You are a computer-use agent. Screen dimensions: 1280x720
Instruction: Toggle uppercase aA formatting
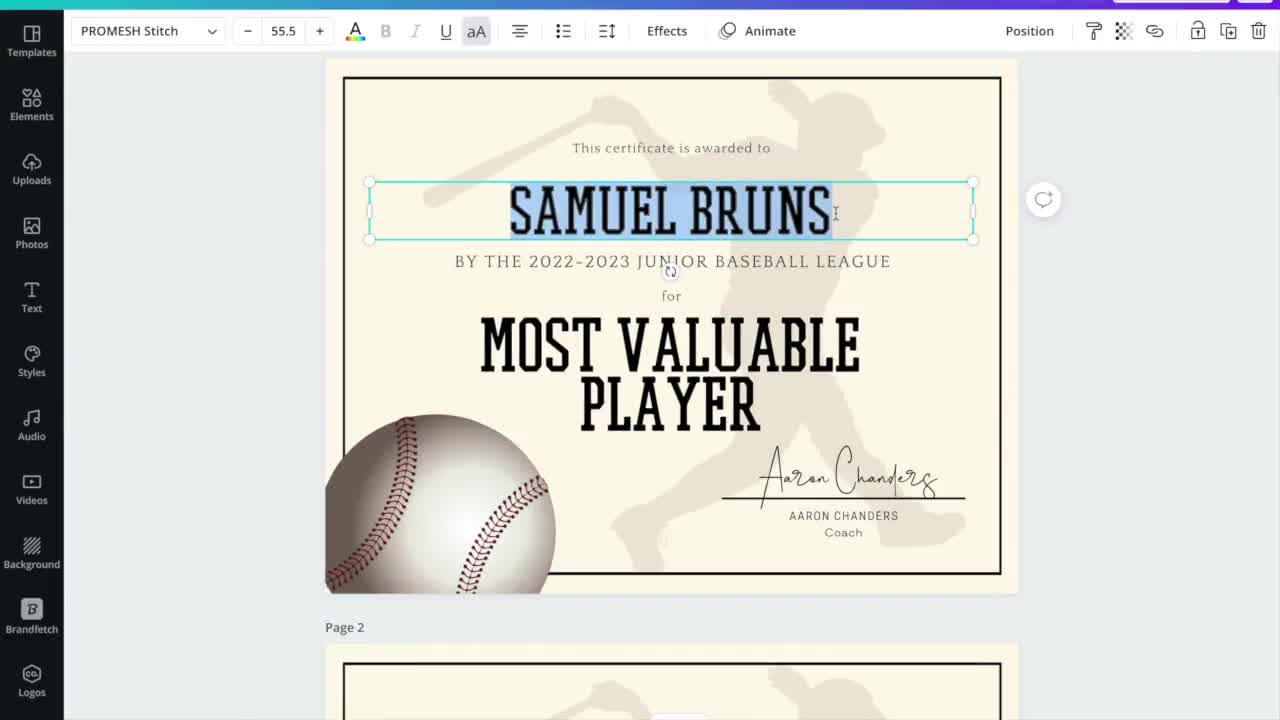tap(476, 31)
